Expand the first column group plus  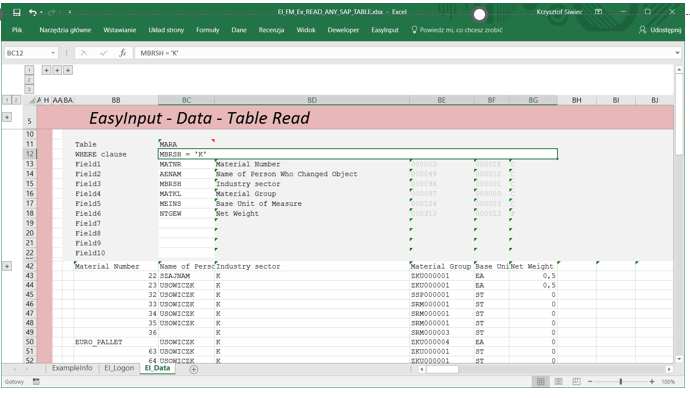coord(46,70)
